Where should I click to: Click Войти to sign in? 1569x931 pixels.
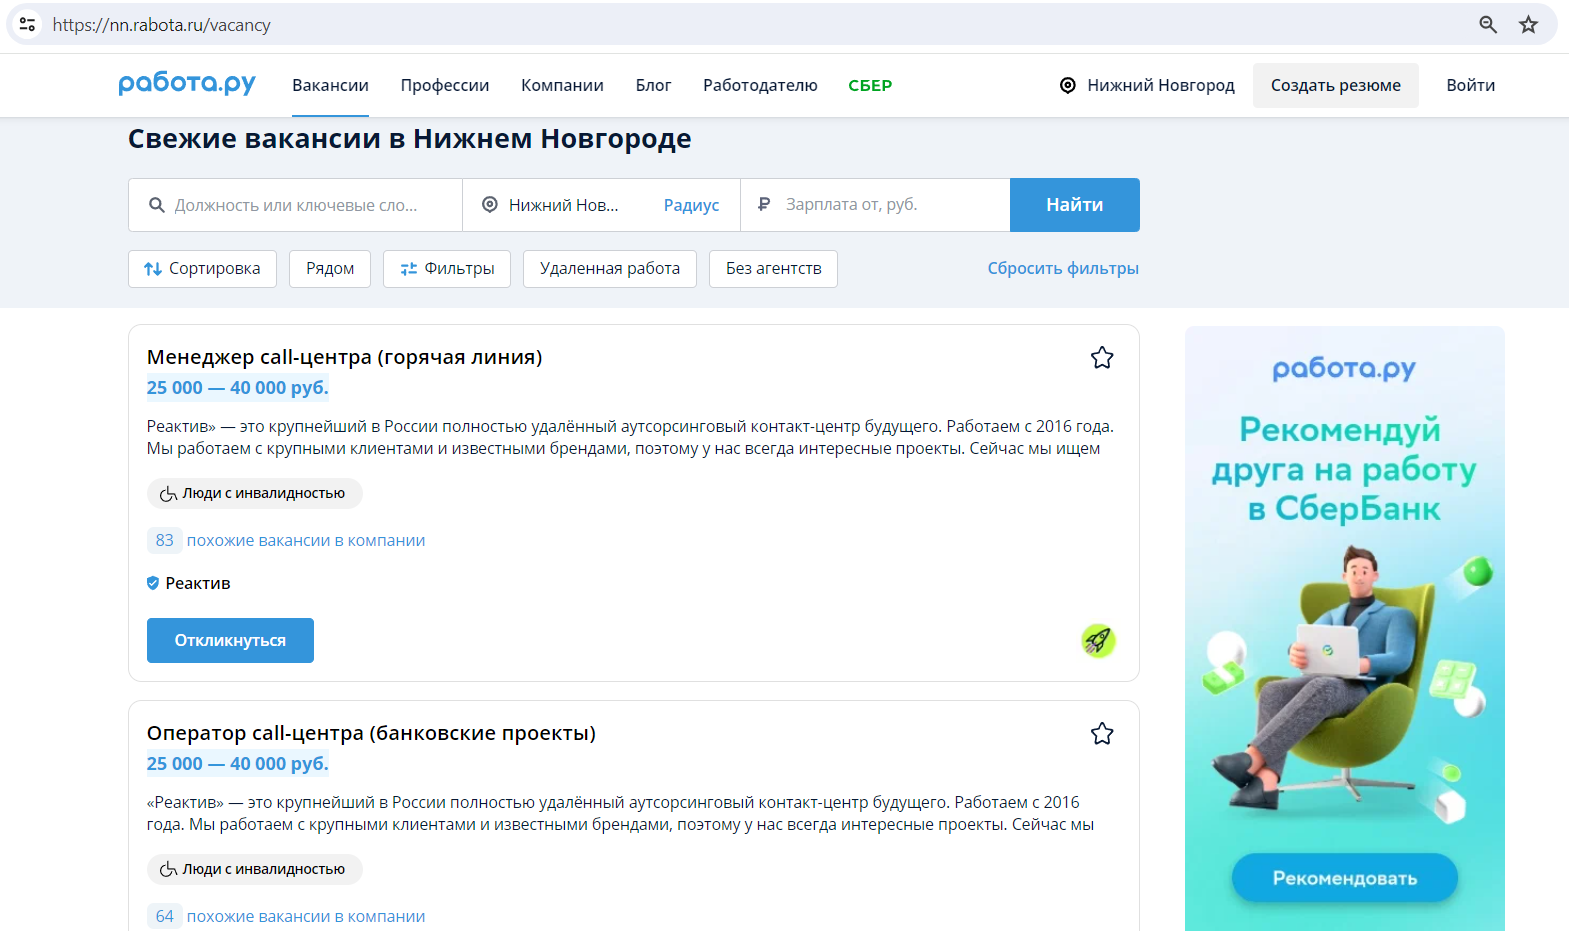[1471, 86]
